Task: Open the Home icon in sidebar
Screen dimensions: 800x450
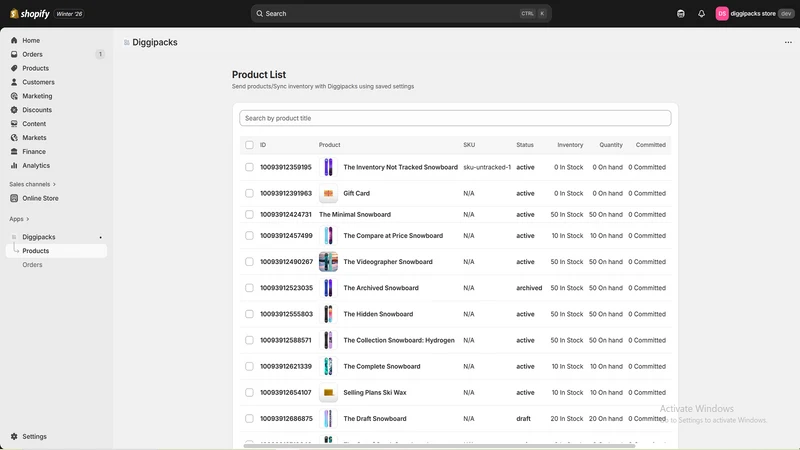Action: (14, 40)
